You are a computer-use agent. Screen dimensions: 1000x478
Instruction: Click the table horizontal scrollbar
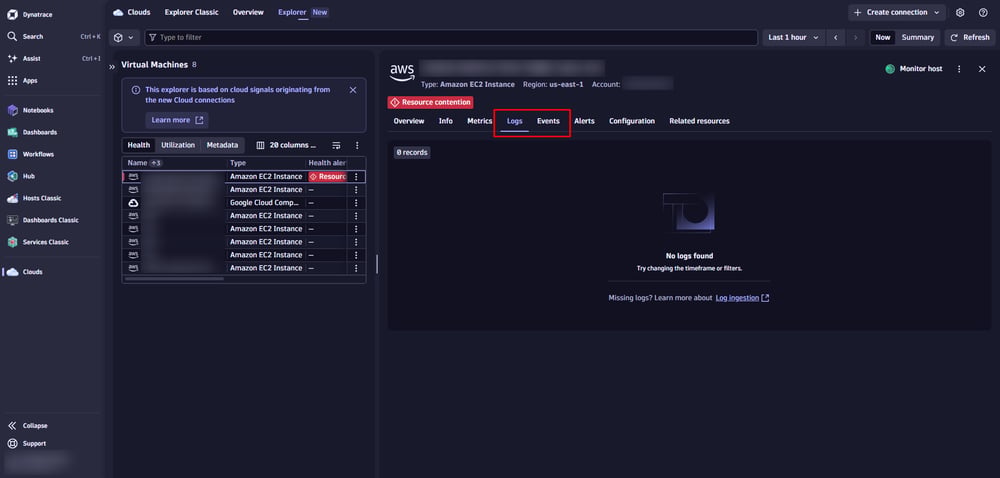tap(173, 279)
